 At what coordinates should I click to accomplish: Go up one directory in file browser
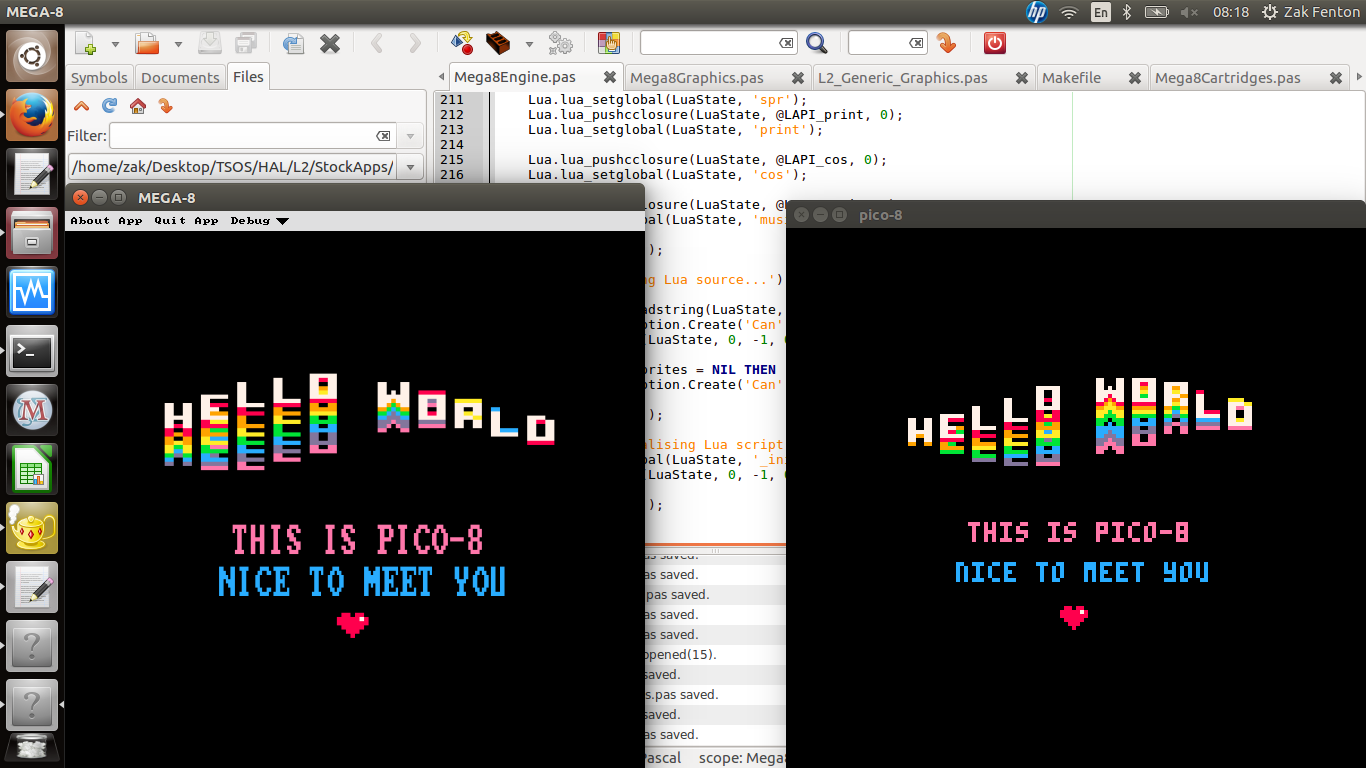[x=81, y=106]
